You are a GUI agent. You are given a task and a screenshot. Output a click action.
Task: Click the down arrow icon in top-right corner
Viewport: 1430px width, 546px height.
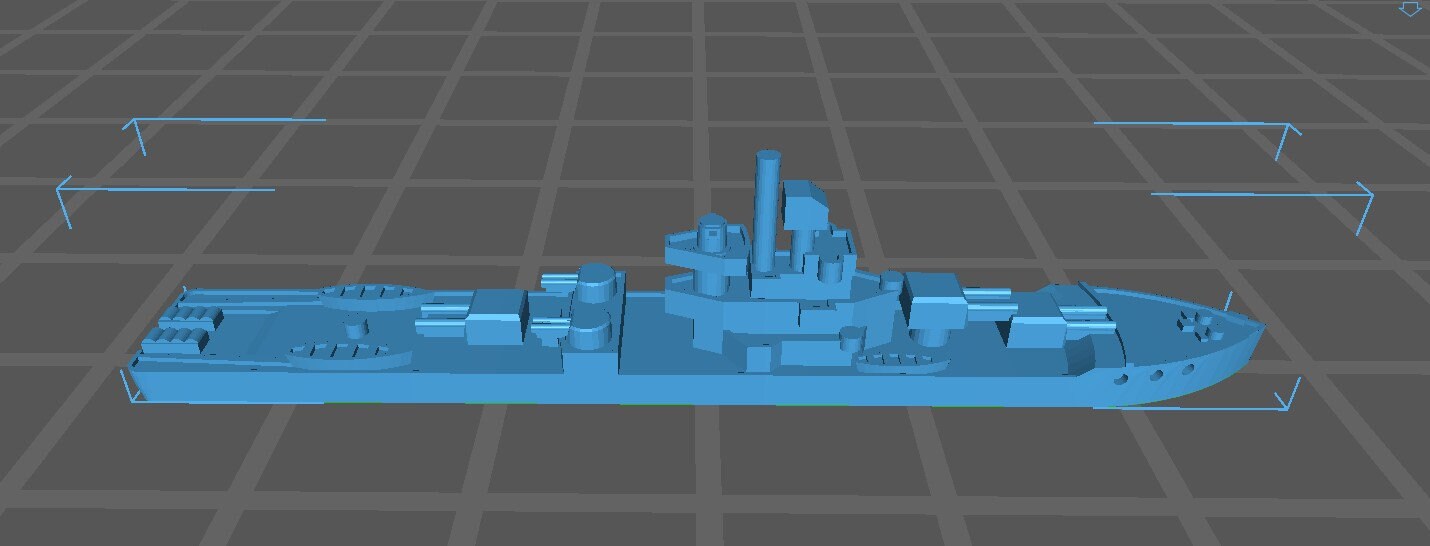coord(1410,8)
